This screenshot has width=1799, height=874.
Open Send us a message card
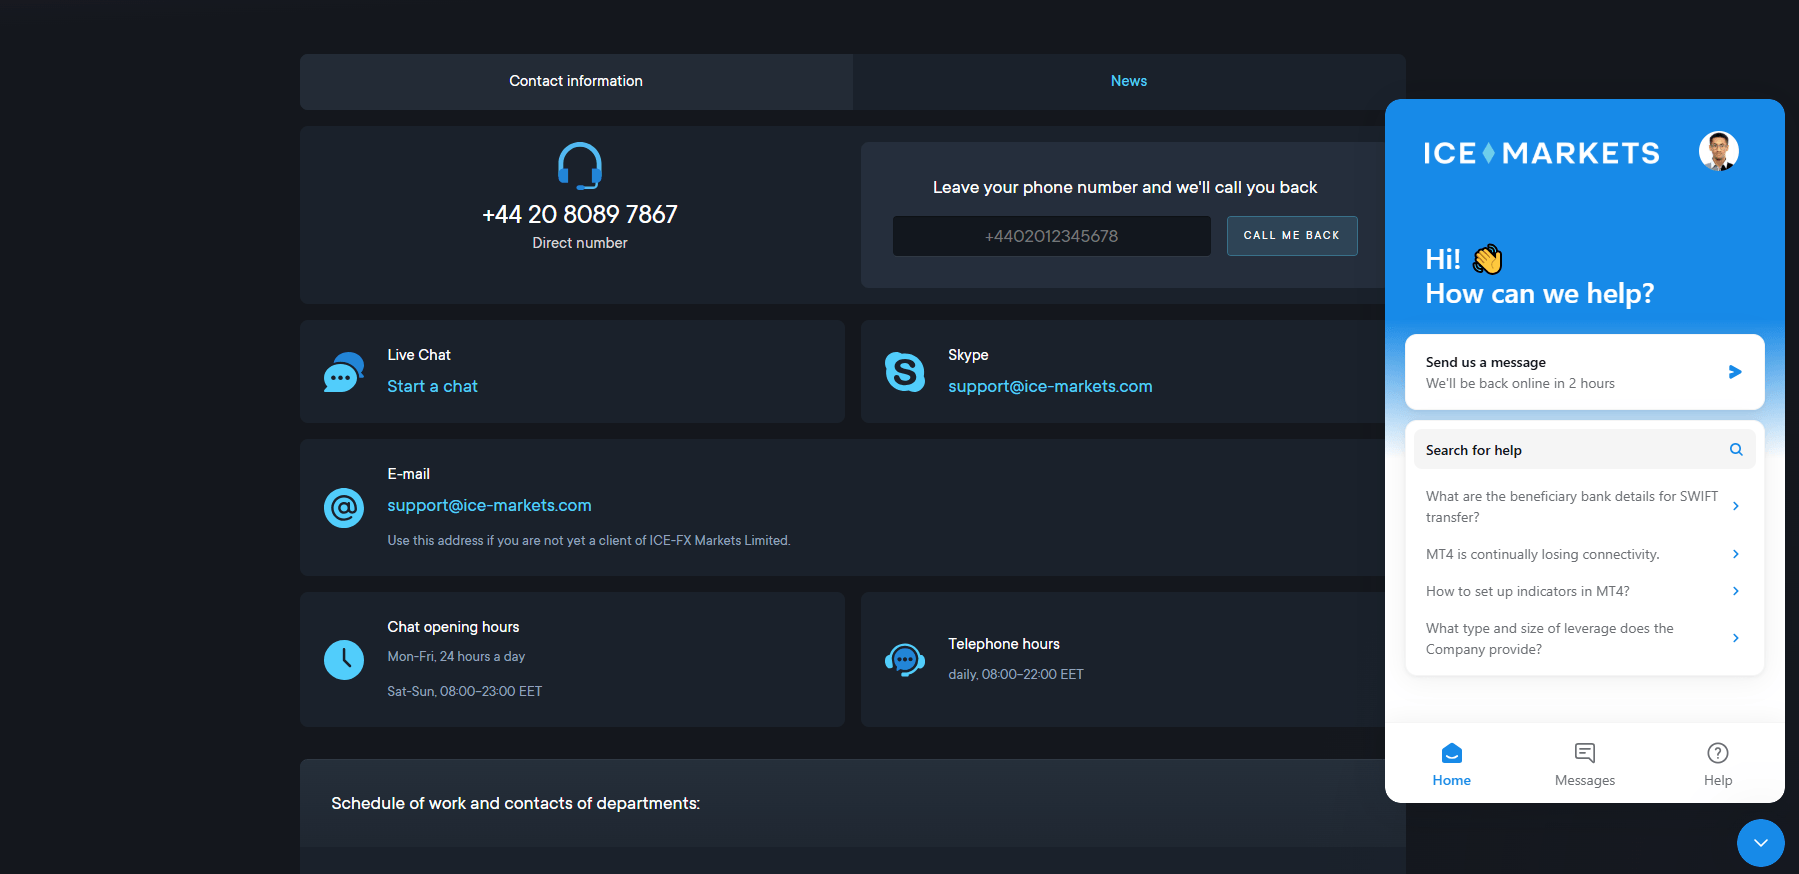point(1584,372)
